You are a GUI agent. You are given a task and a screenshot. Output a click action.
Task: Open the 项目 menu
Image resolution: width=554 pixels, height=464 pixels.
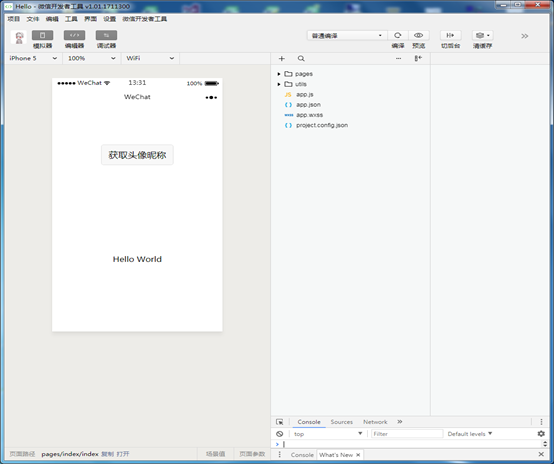14,19
